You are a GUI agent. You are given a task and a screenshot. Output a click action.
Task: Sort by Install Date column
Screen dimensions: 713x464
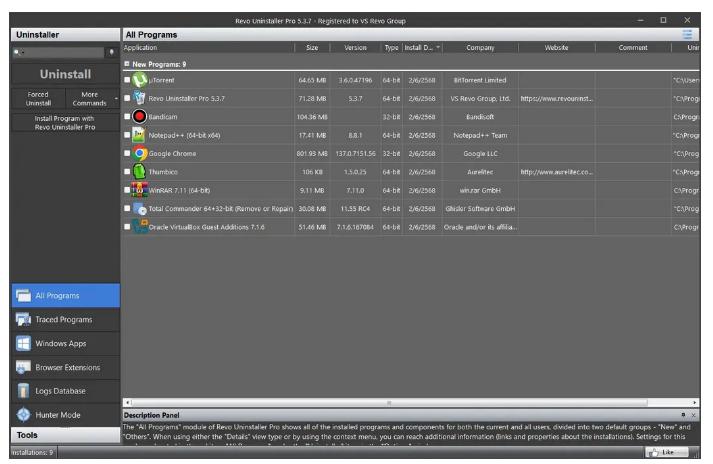pos(422,47)
